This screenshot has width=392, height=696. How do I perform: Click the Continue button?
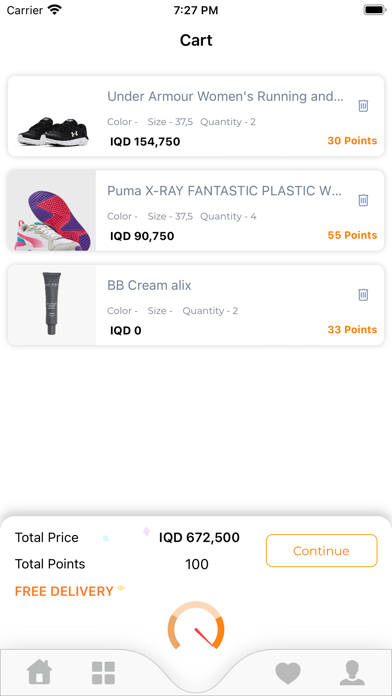click(x=321, y=550)
